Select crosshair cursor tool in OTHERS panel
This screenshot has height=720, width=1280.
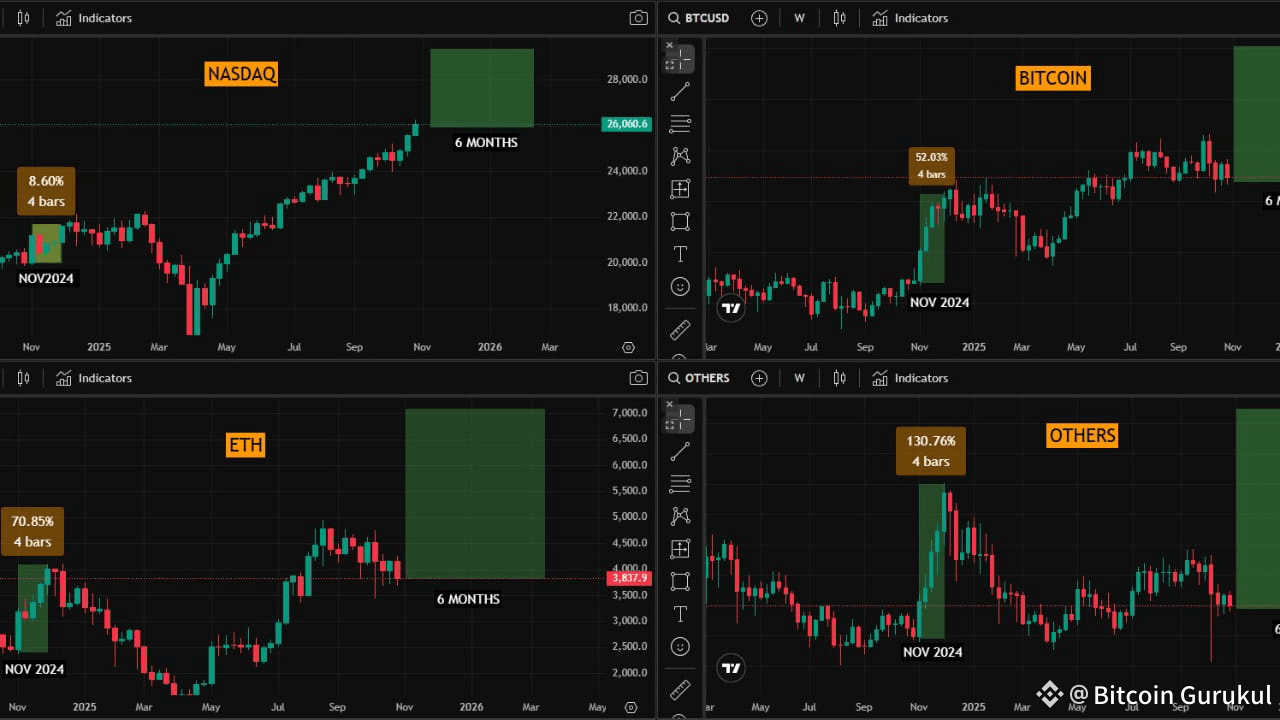[x=680, y=419]
